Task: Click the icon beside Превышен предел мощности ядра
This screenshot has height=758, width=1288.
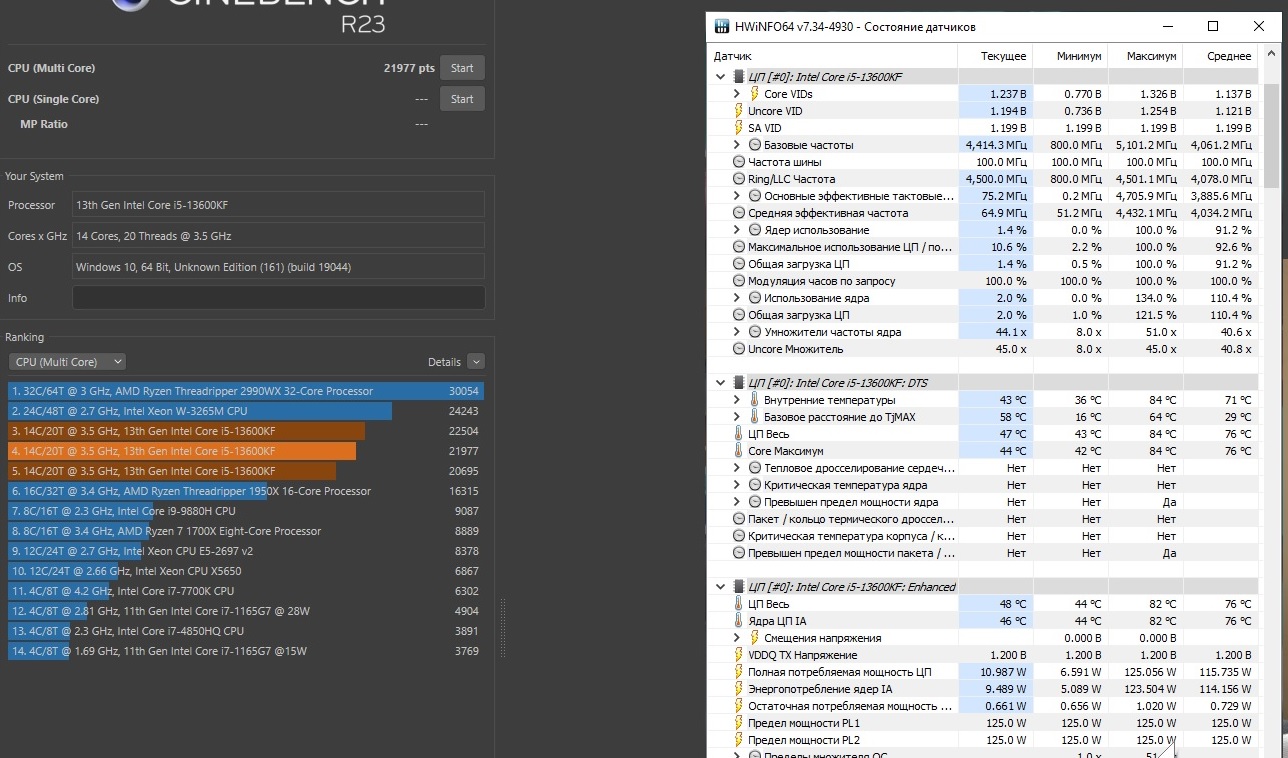Action: click(x=755, y=502)
